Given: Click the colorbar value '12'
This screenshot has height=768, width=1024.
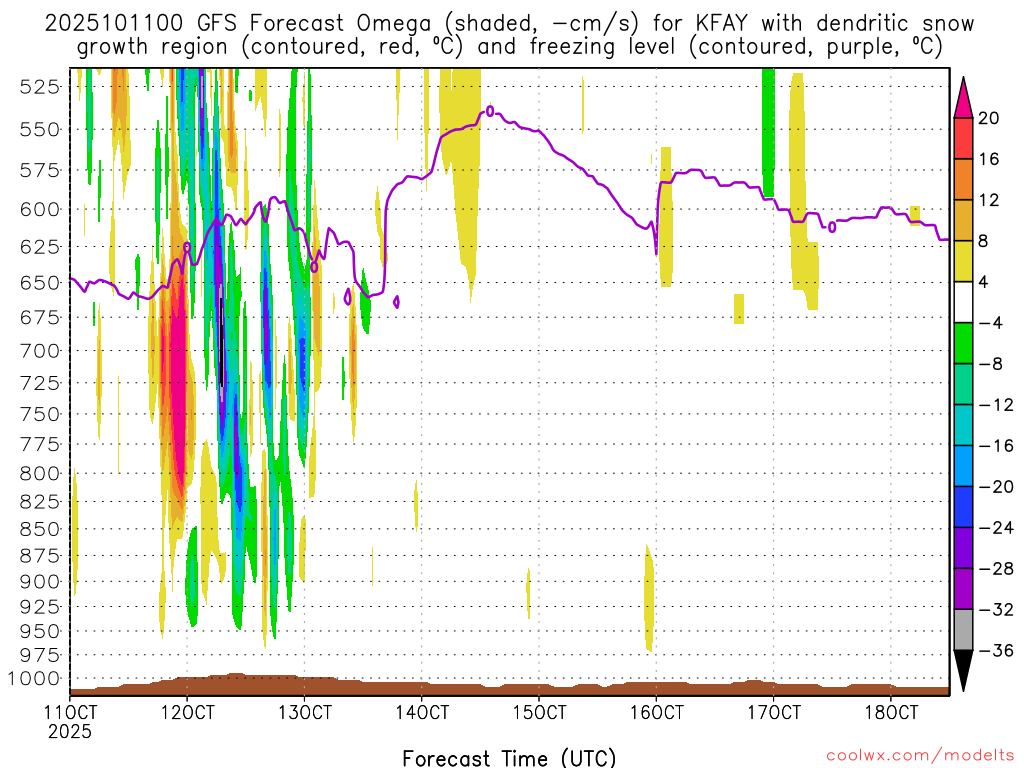Looking at the screenshot, I should click(989, 200).
